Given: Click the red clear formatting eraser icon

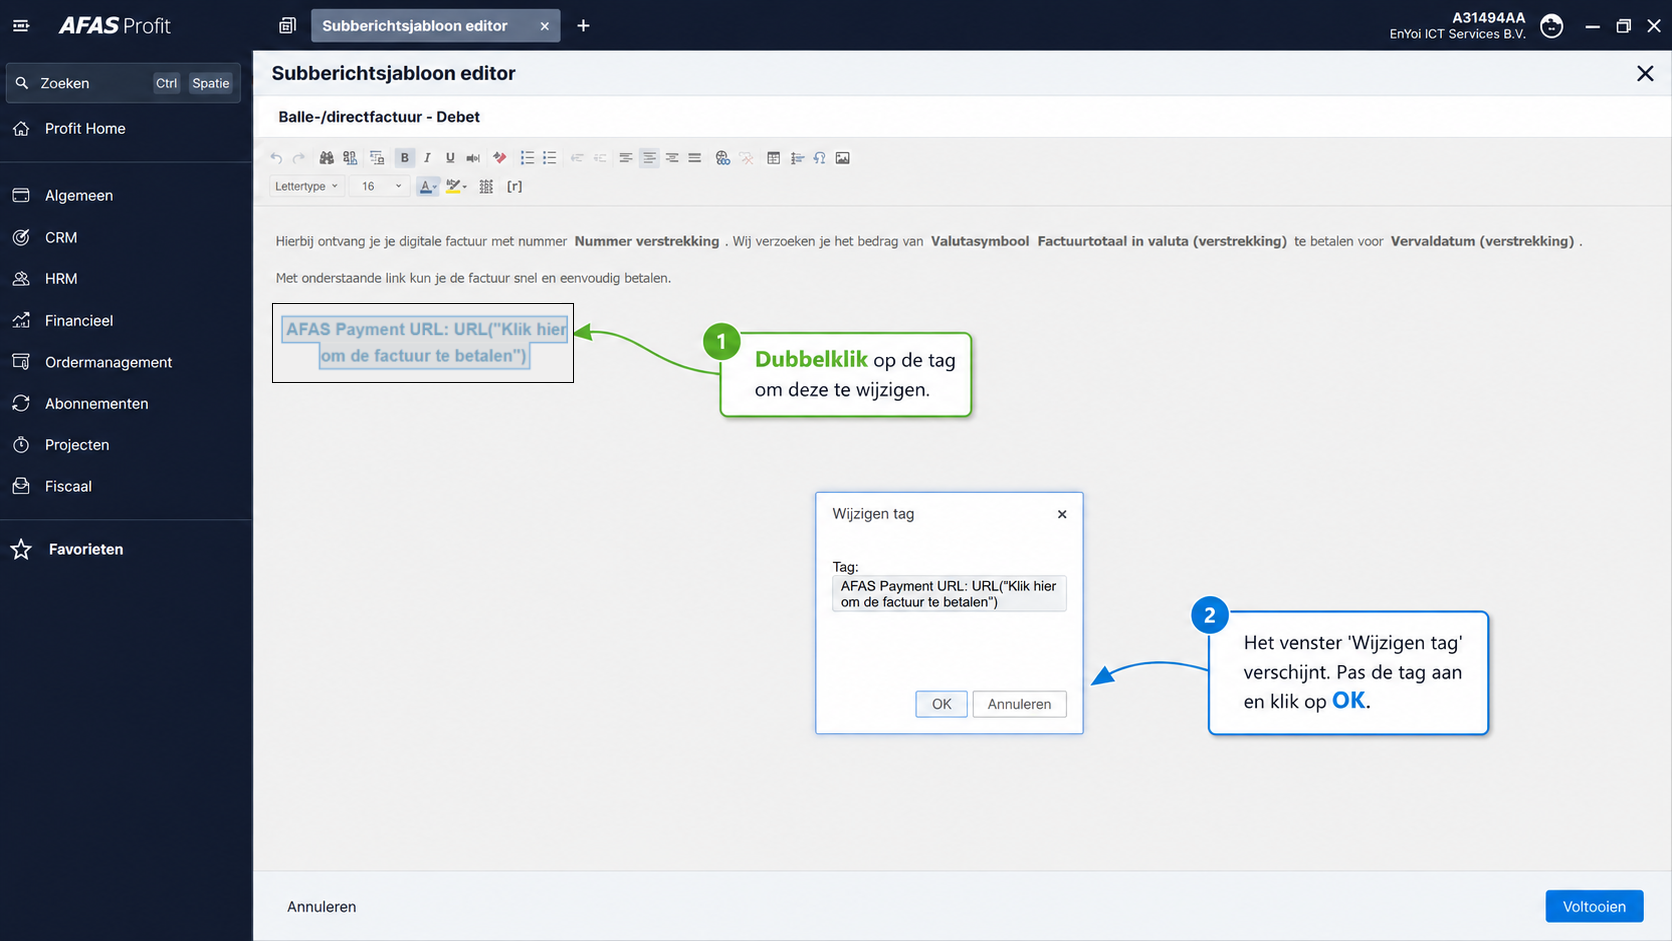Looking at the screenshot, I should pos(500,158).
